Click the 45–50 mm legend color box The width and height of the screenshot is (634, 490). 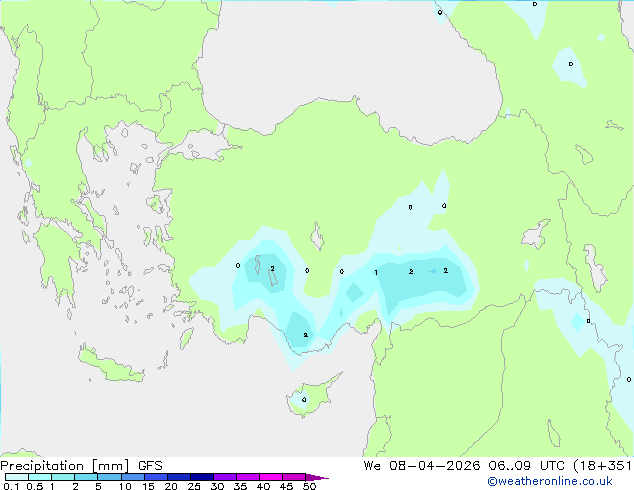294,477
